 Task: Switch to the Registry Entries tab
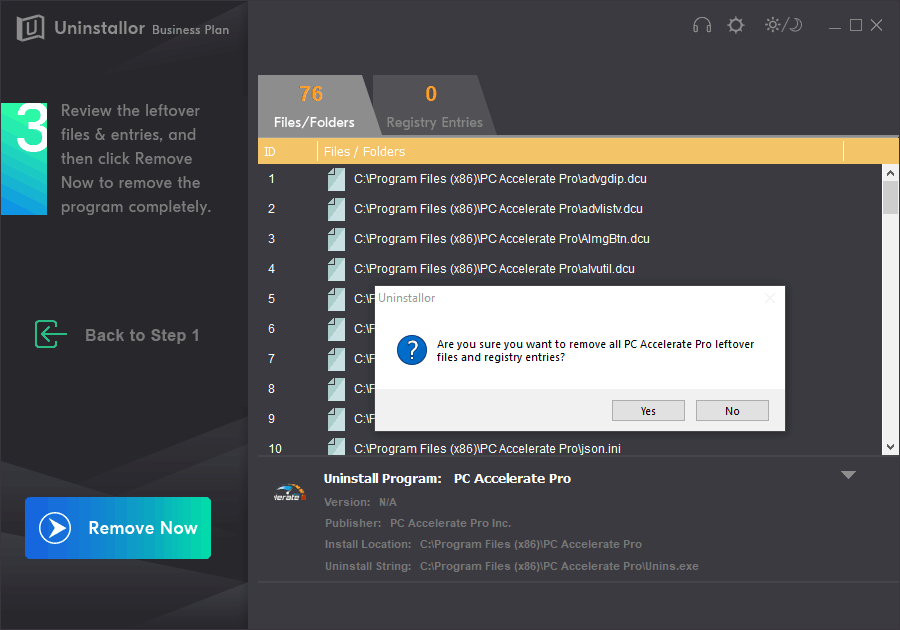(434, 106)
